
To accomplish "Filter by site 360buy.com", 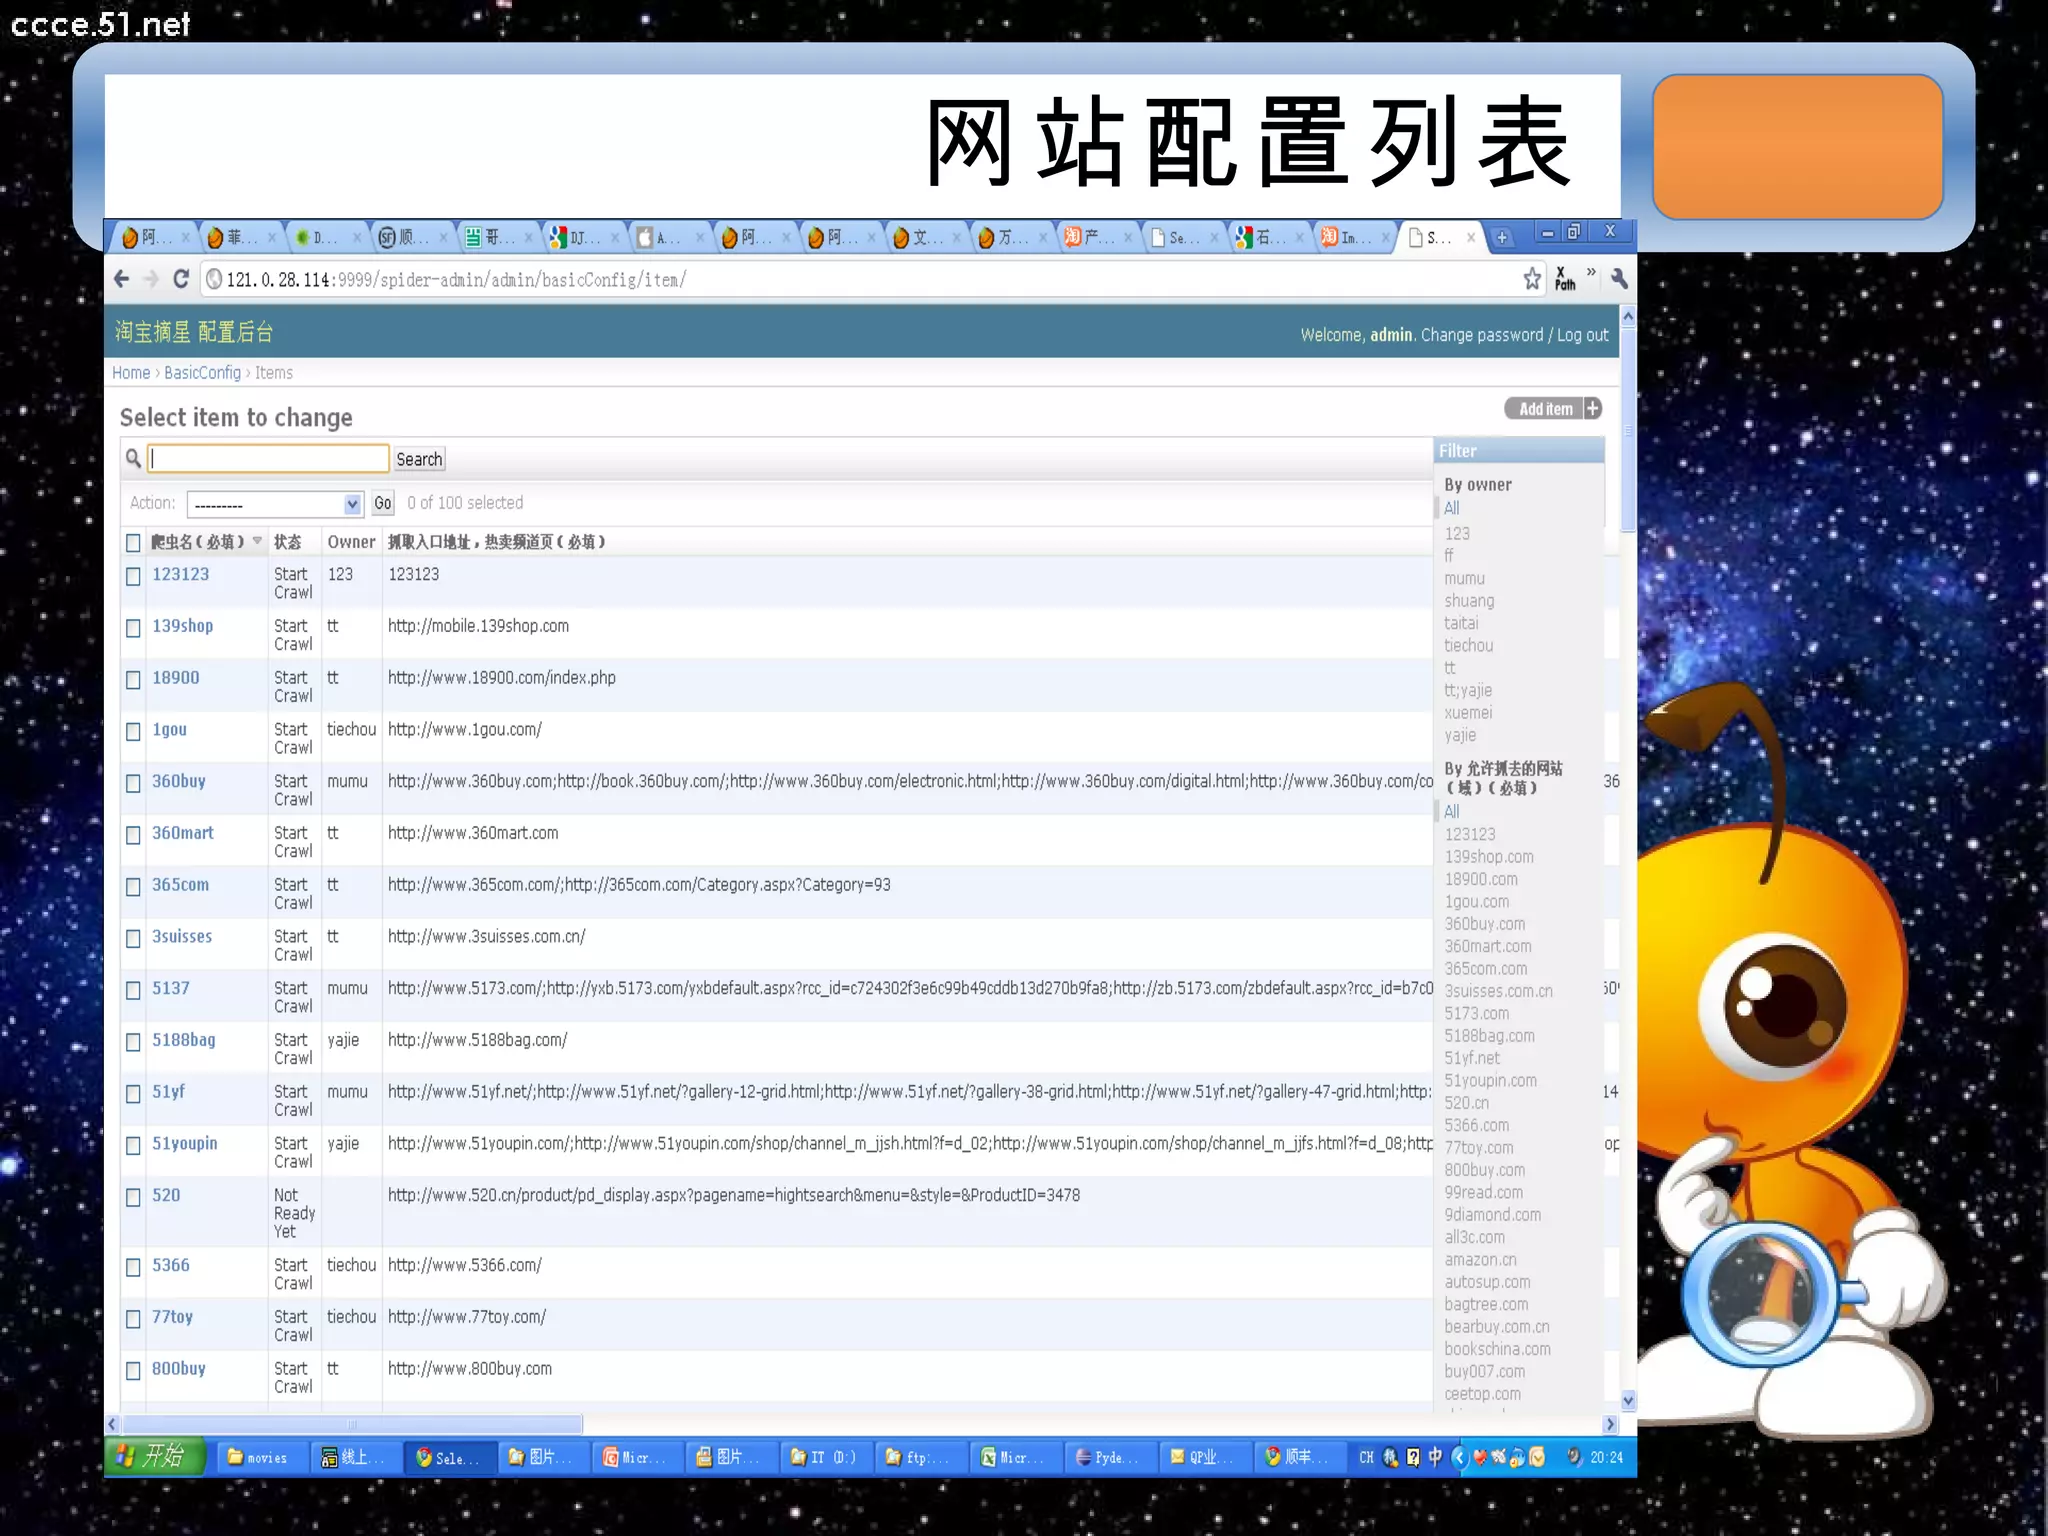I will (1485, 923).
